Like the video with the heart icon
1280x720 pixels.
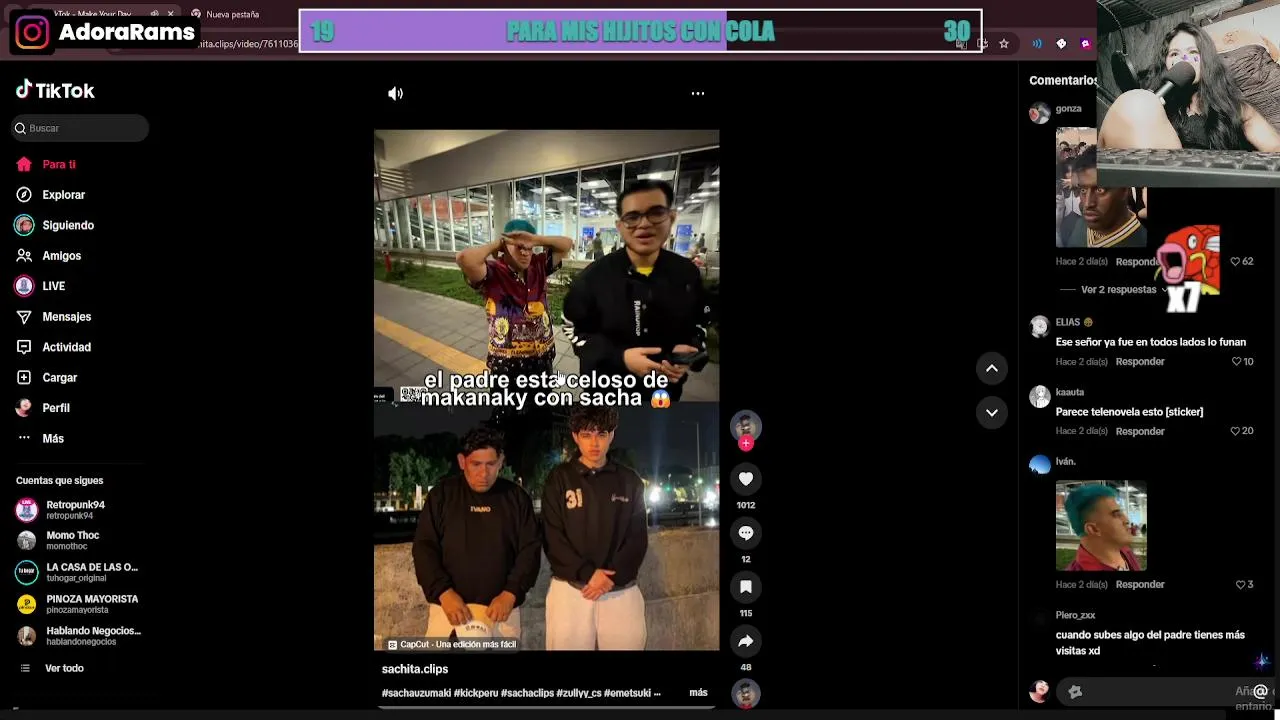pyautogui.click(x=746, y=479)
